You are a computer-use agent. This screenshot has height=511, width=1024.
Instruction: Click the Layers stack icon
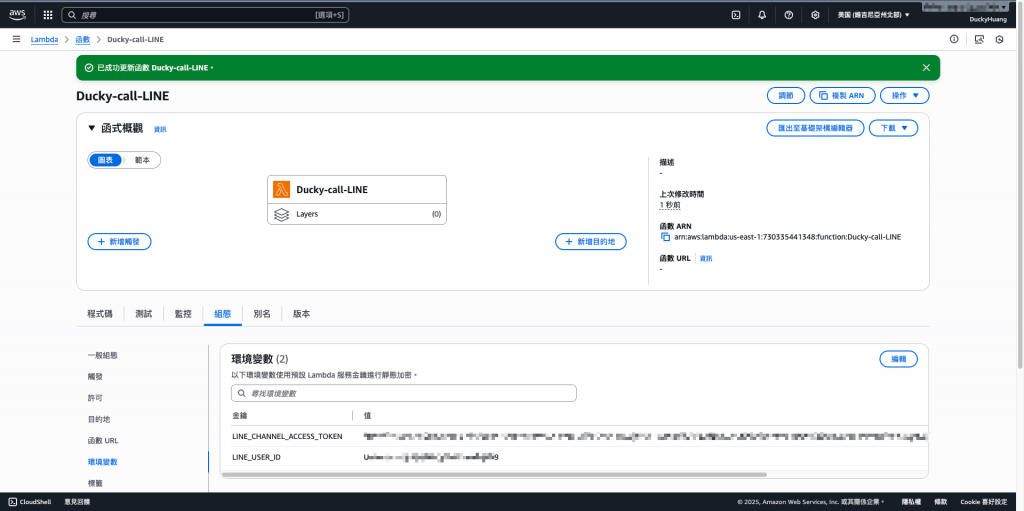click(x=281, y=214)
